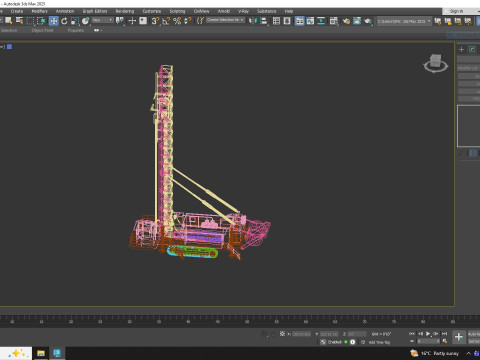The height and width of the screenshot is (360, 480).
Task: Click Add Time Tag text
Action: point(379,342)
